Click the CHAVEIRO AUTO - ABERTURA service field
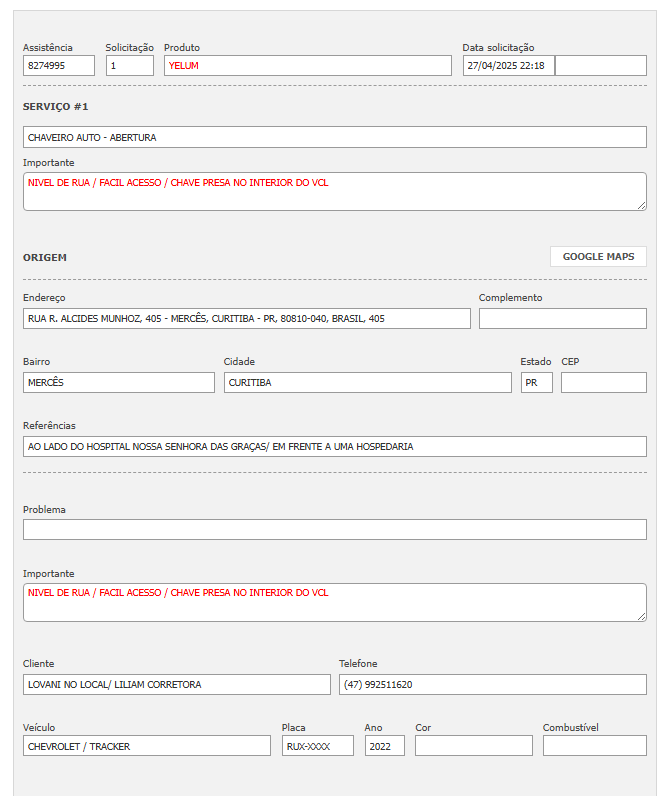 click(334, 137)
